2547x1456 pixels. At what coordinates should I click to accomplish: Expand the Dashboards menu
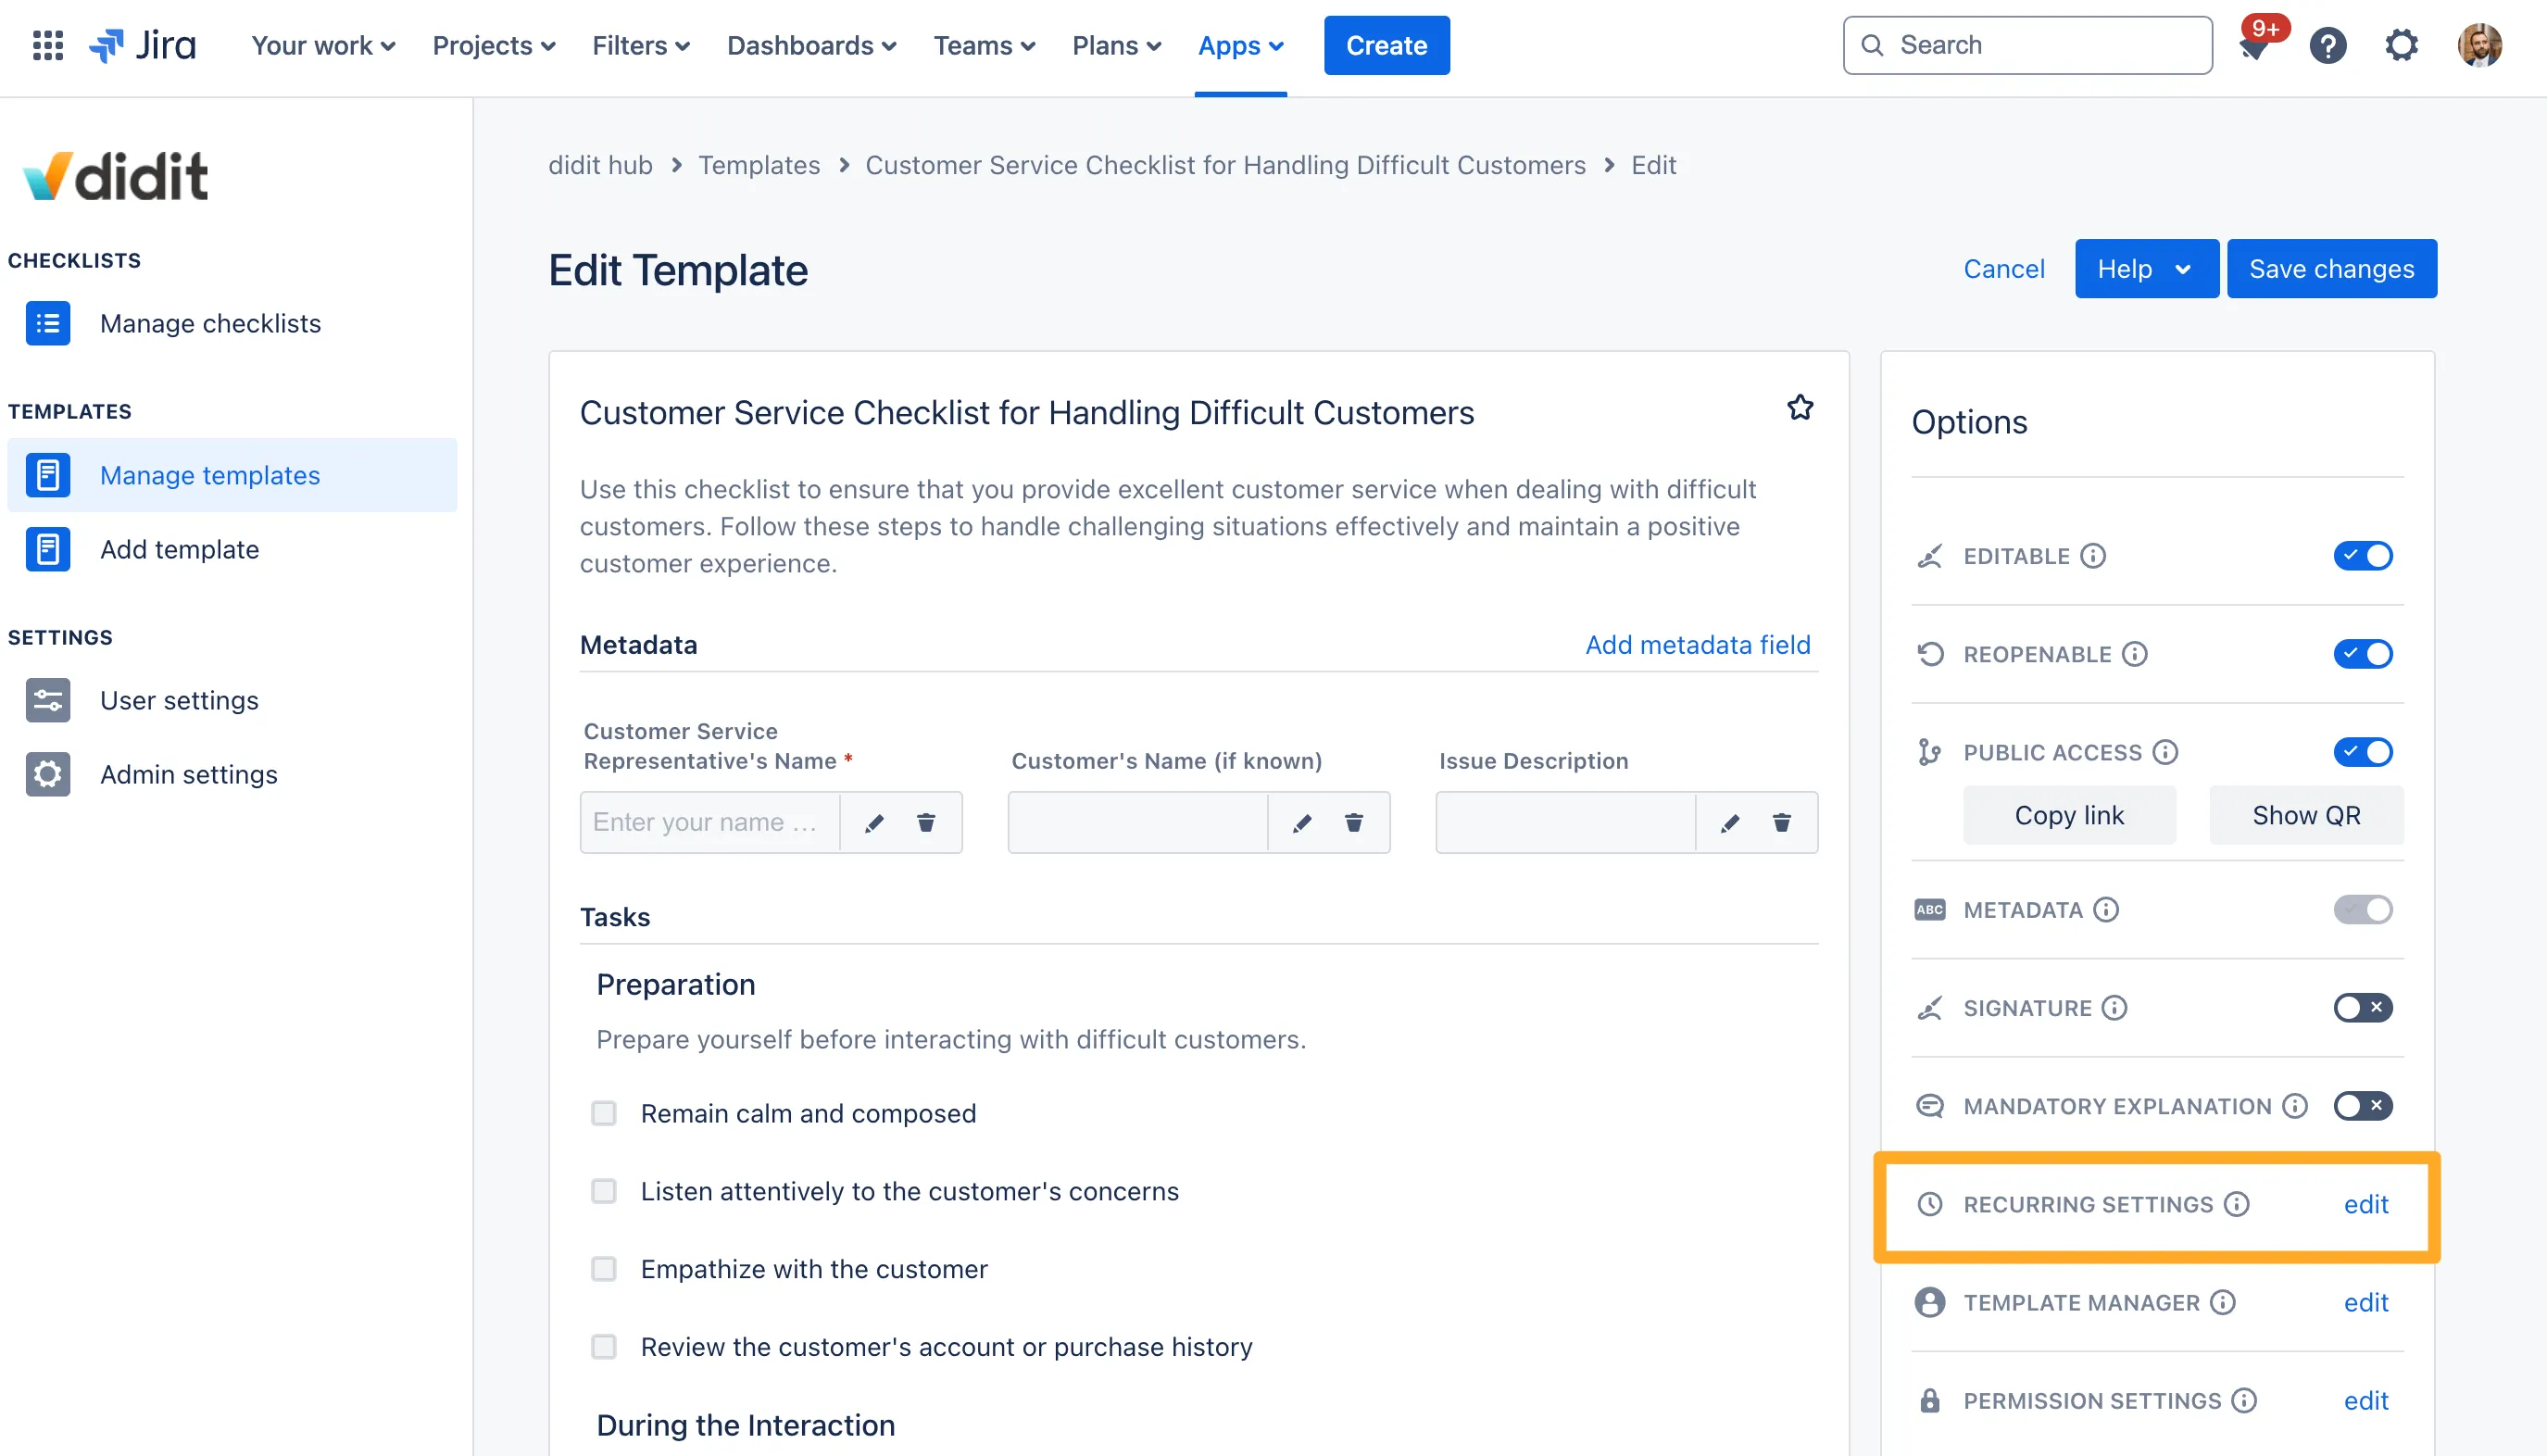811,46
